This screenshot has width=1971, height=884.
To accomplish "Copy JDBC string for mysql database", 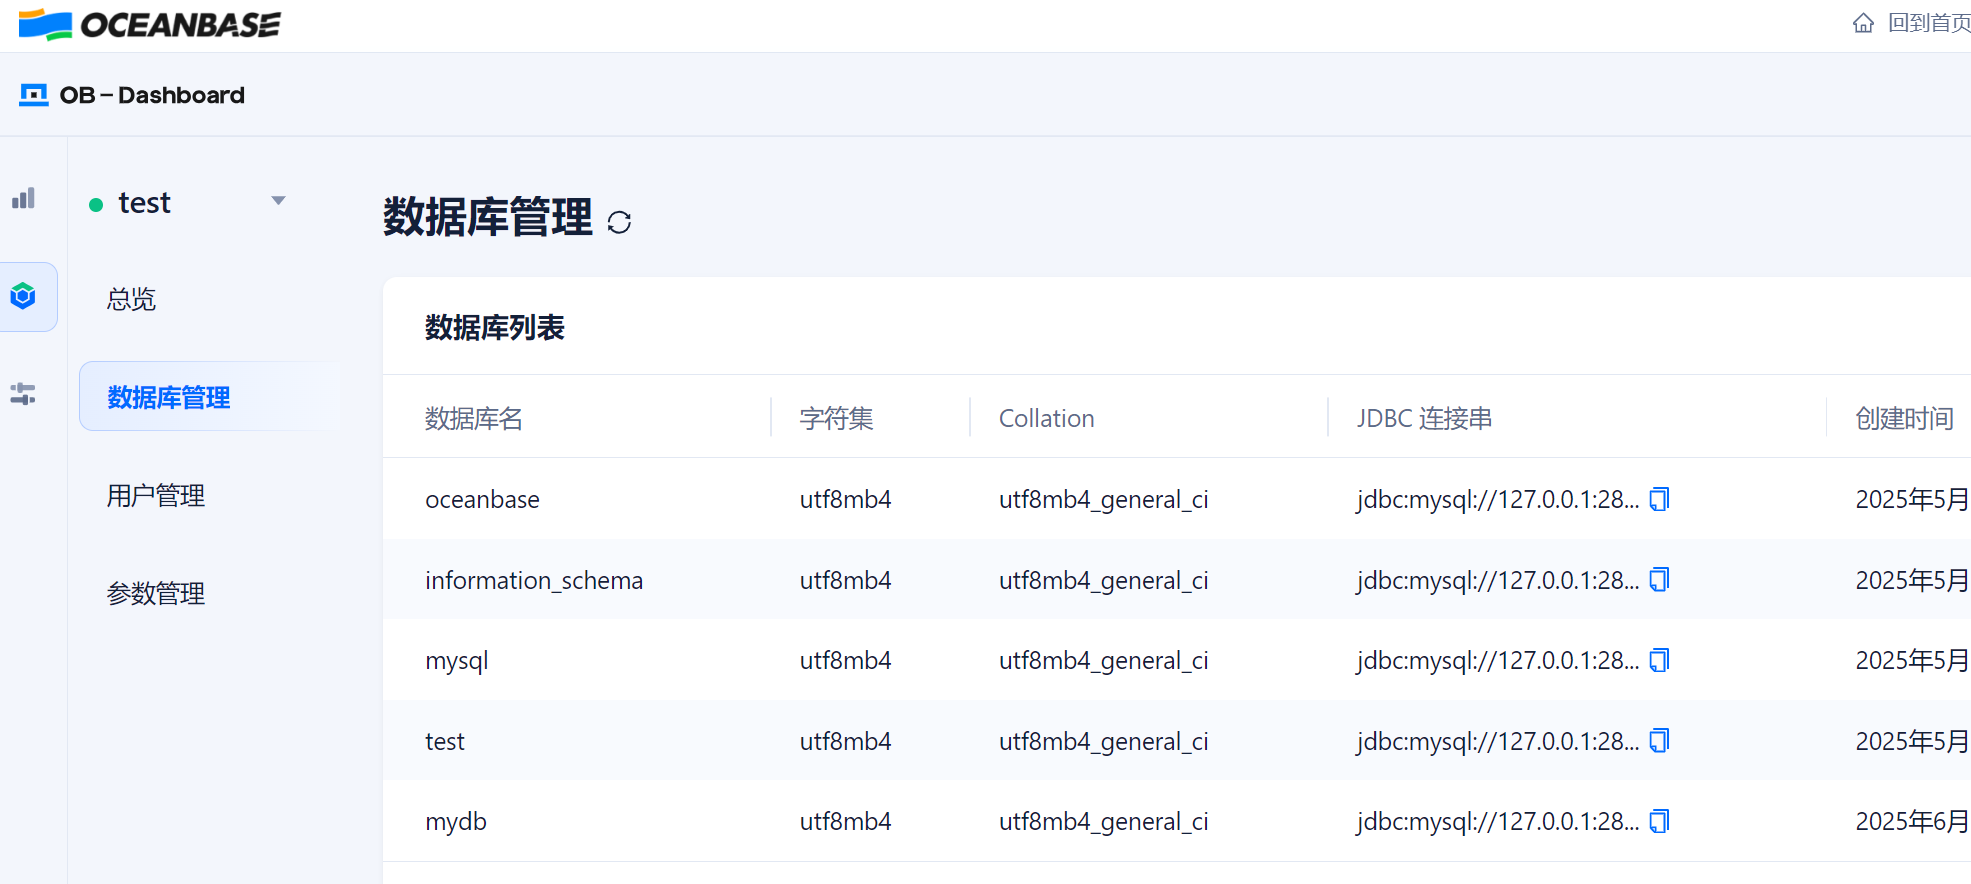I will pyautogui.click(x=1659, y=660).
